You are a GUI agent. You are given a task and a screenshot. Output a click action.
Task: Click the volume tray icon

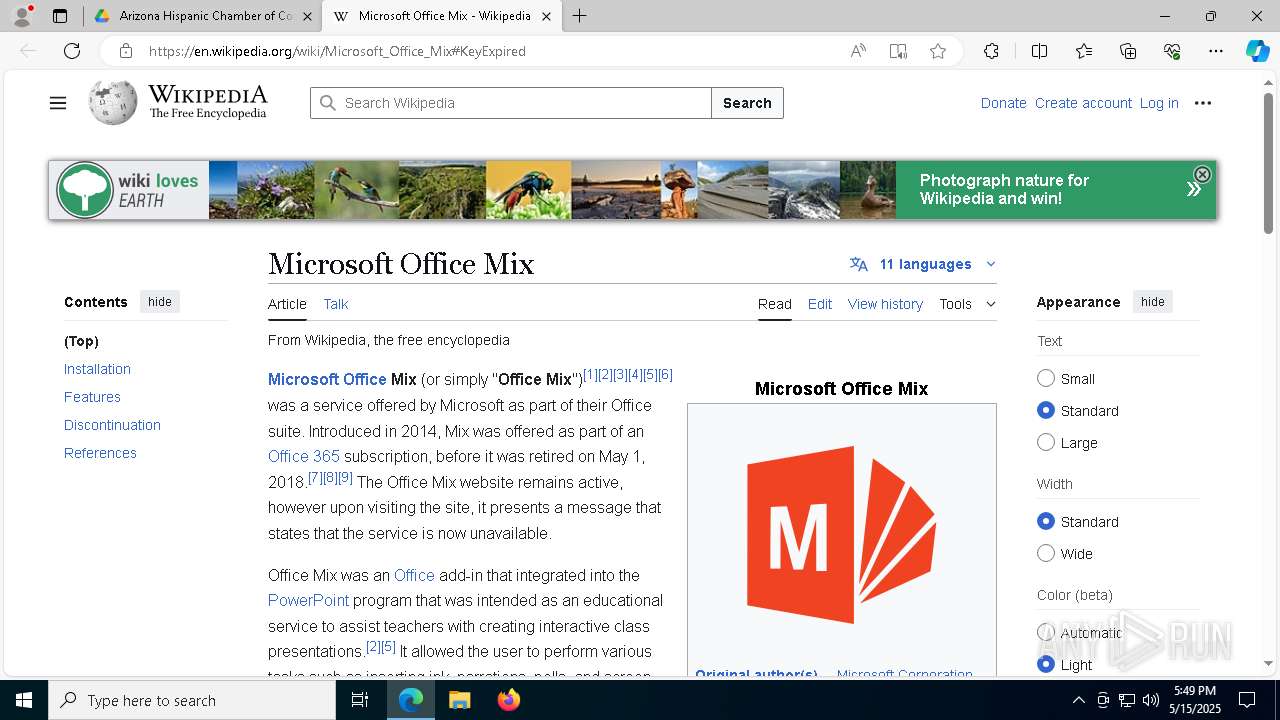click(x=1150, y=700)
